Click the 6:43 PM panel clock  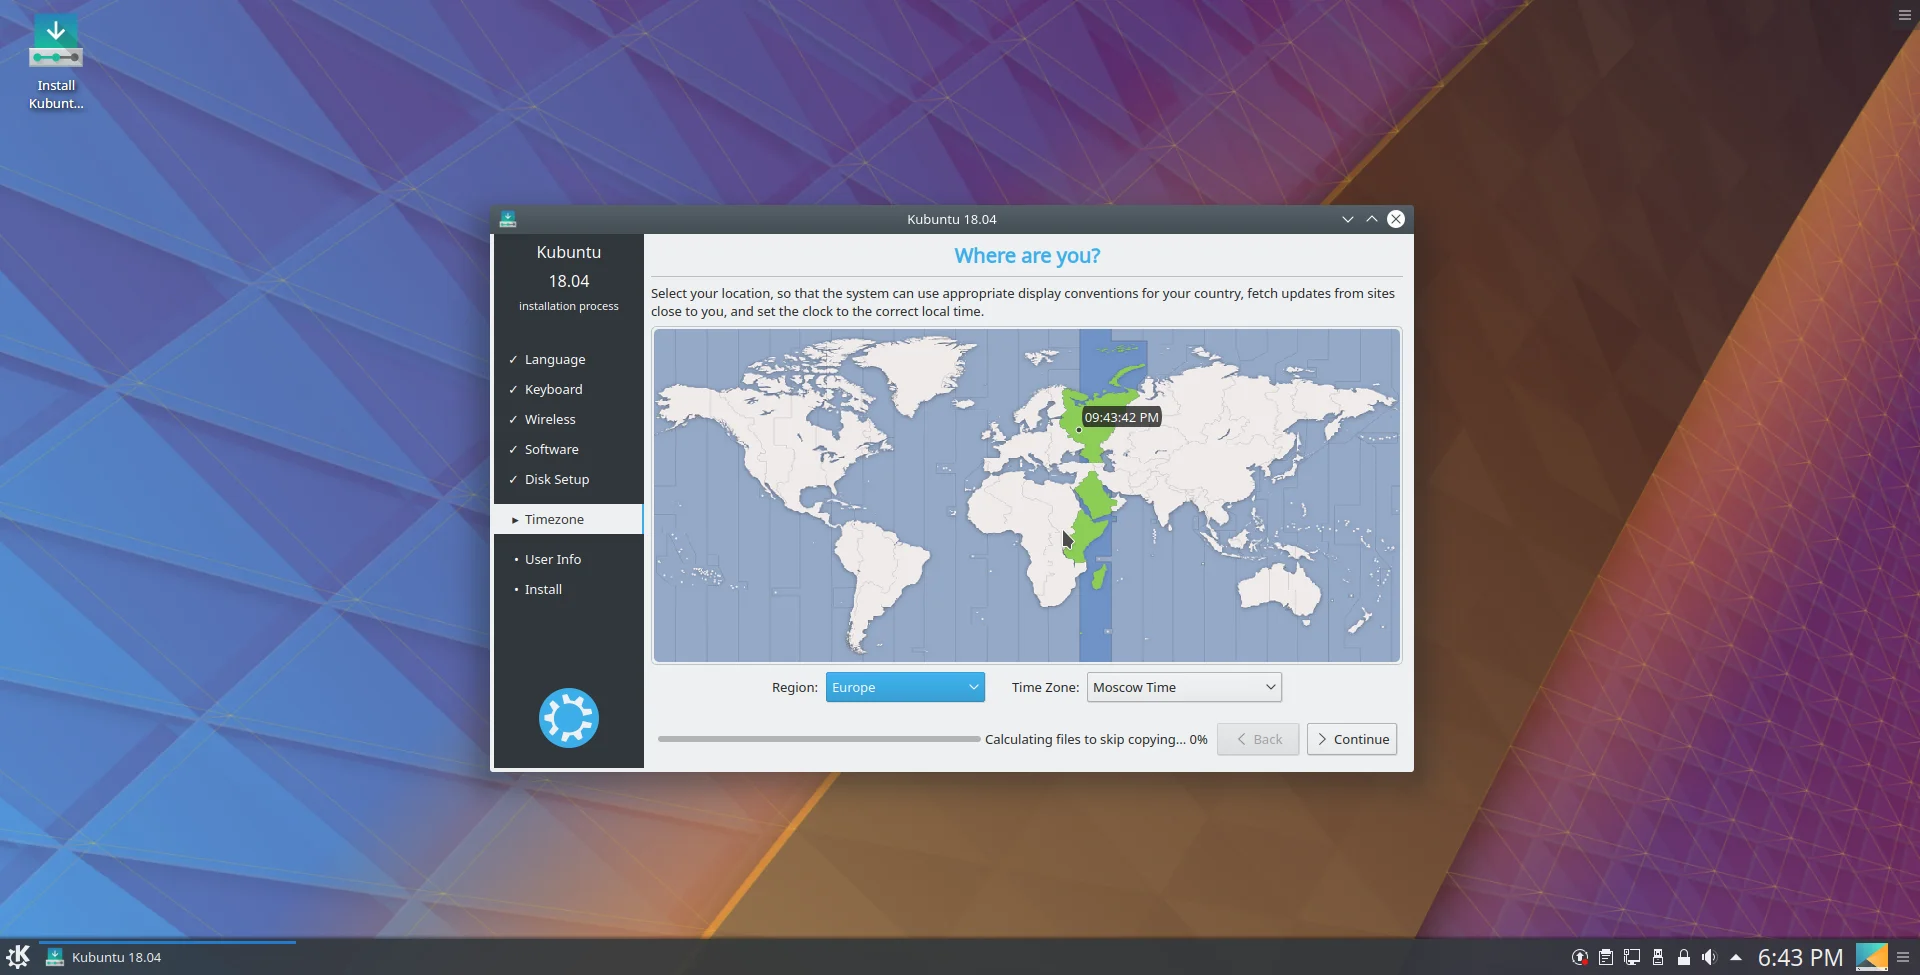pos(1800,957)
